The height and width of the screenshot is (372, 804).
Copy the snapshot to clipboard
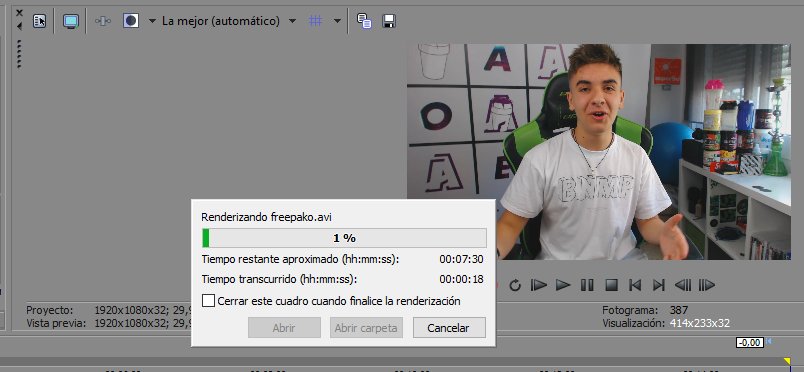click(x=364, y=21)
